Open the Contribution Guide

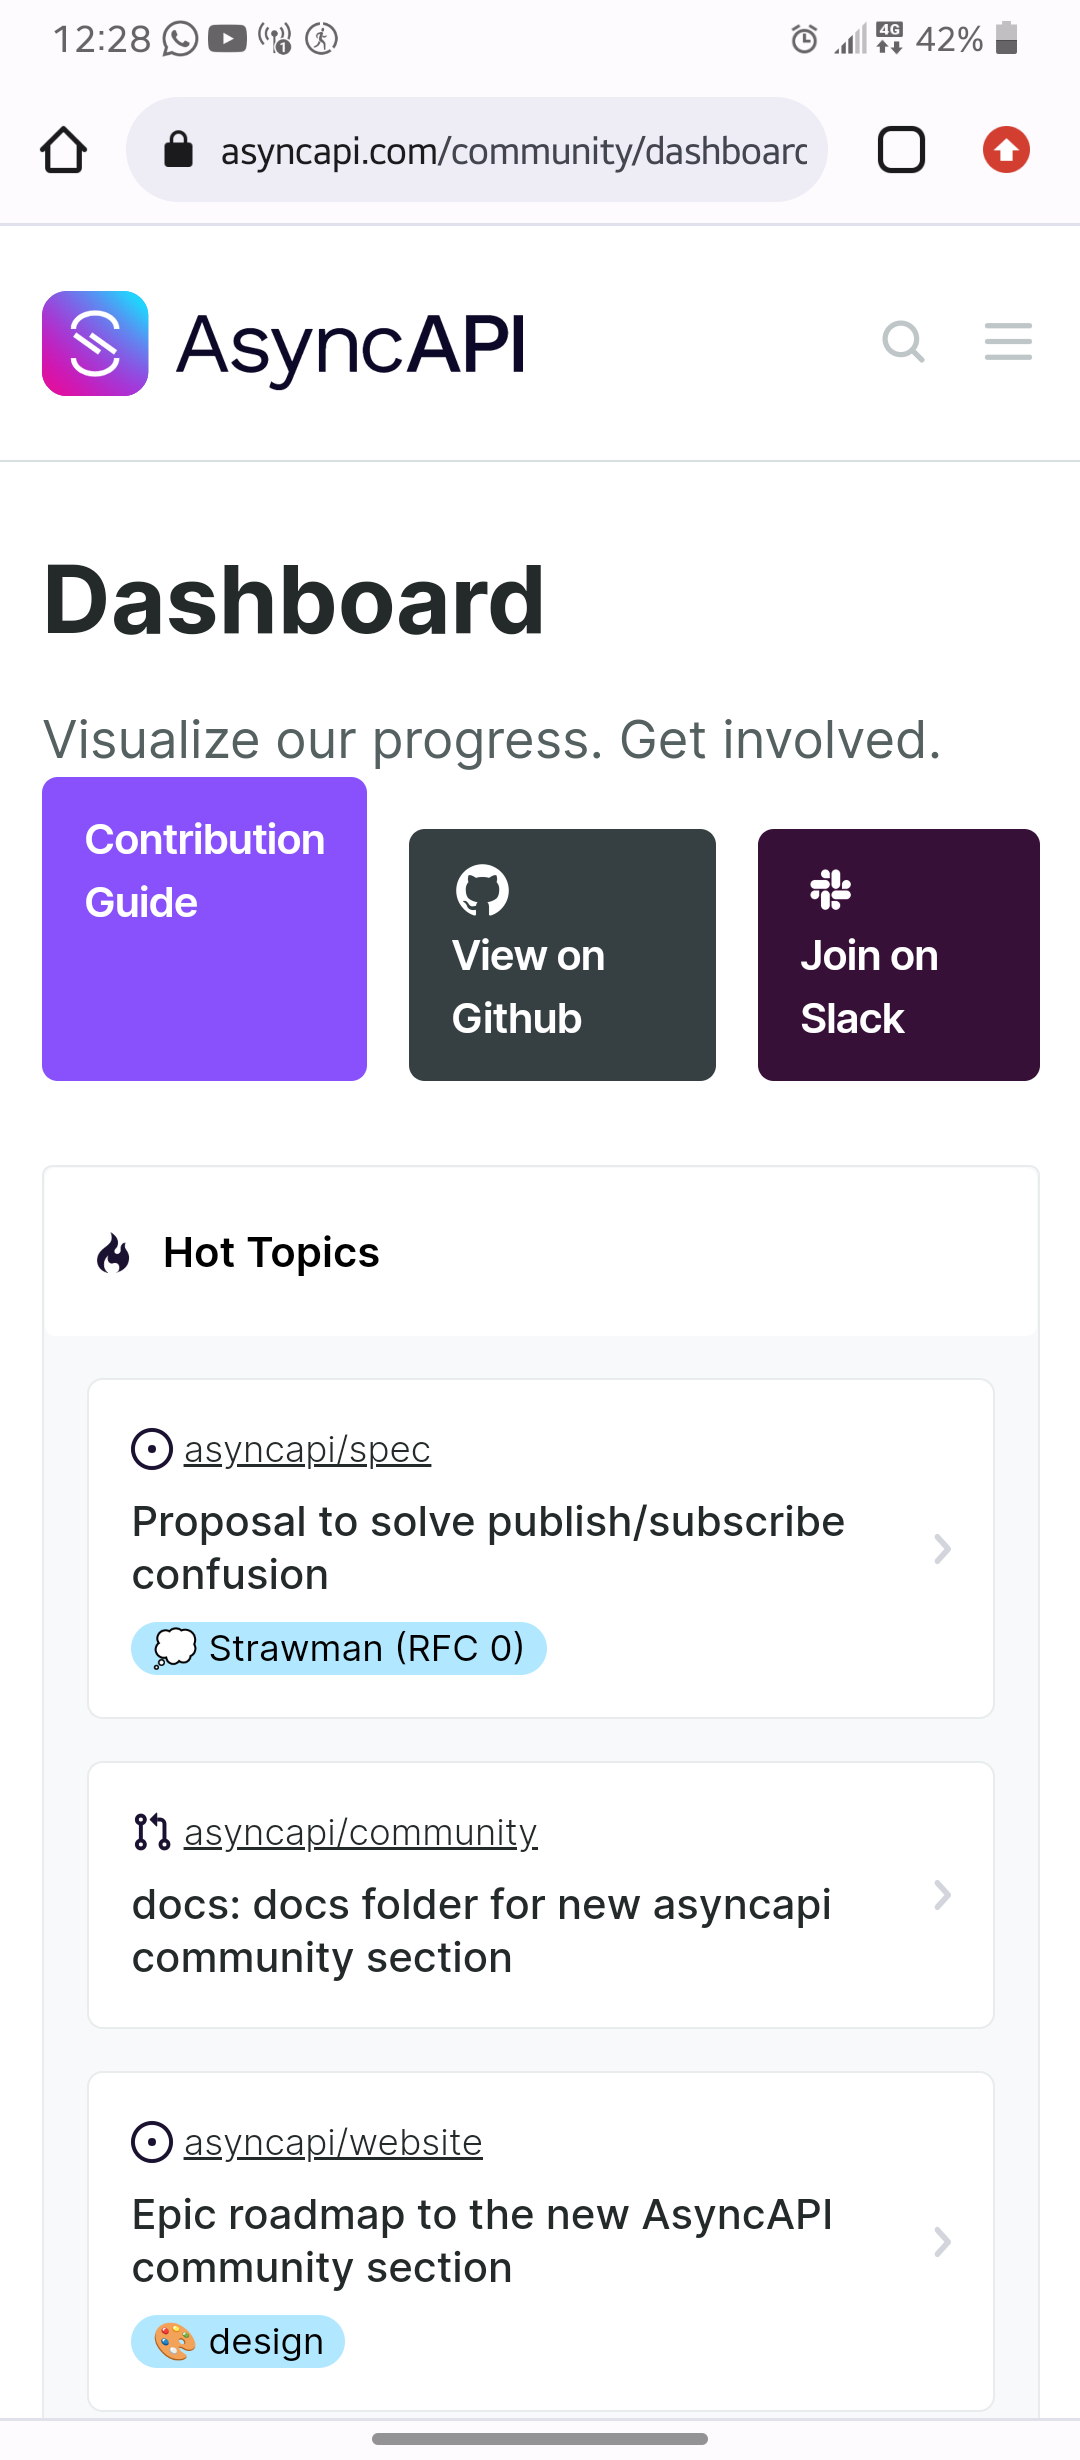tap(204, 929)
